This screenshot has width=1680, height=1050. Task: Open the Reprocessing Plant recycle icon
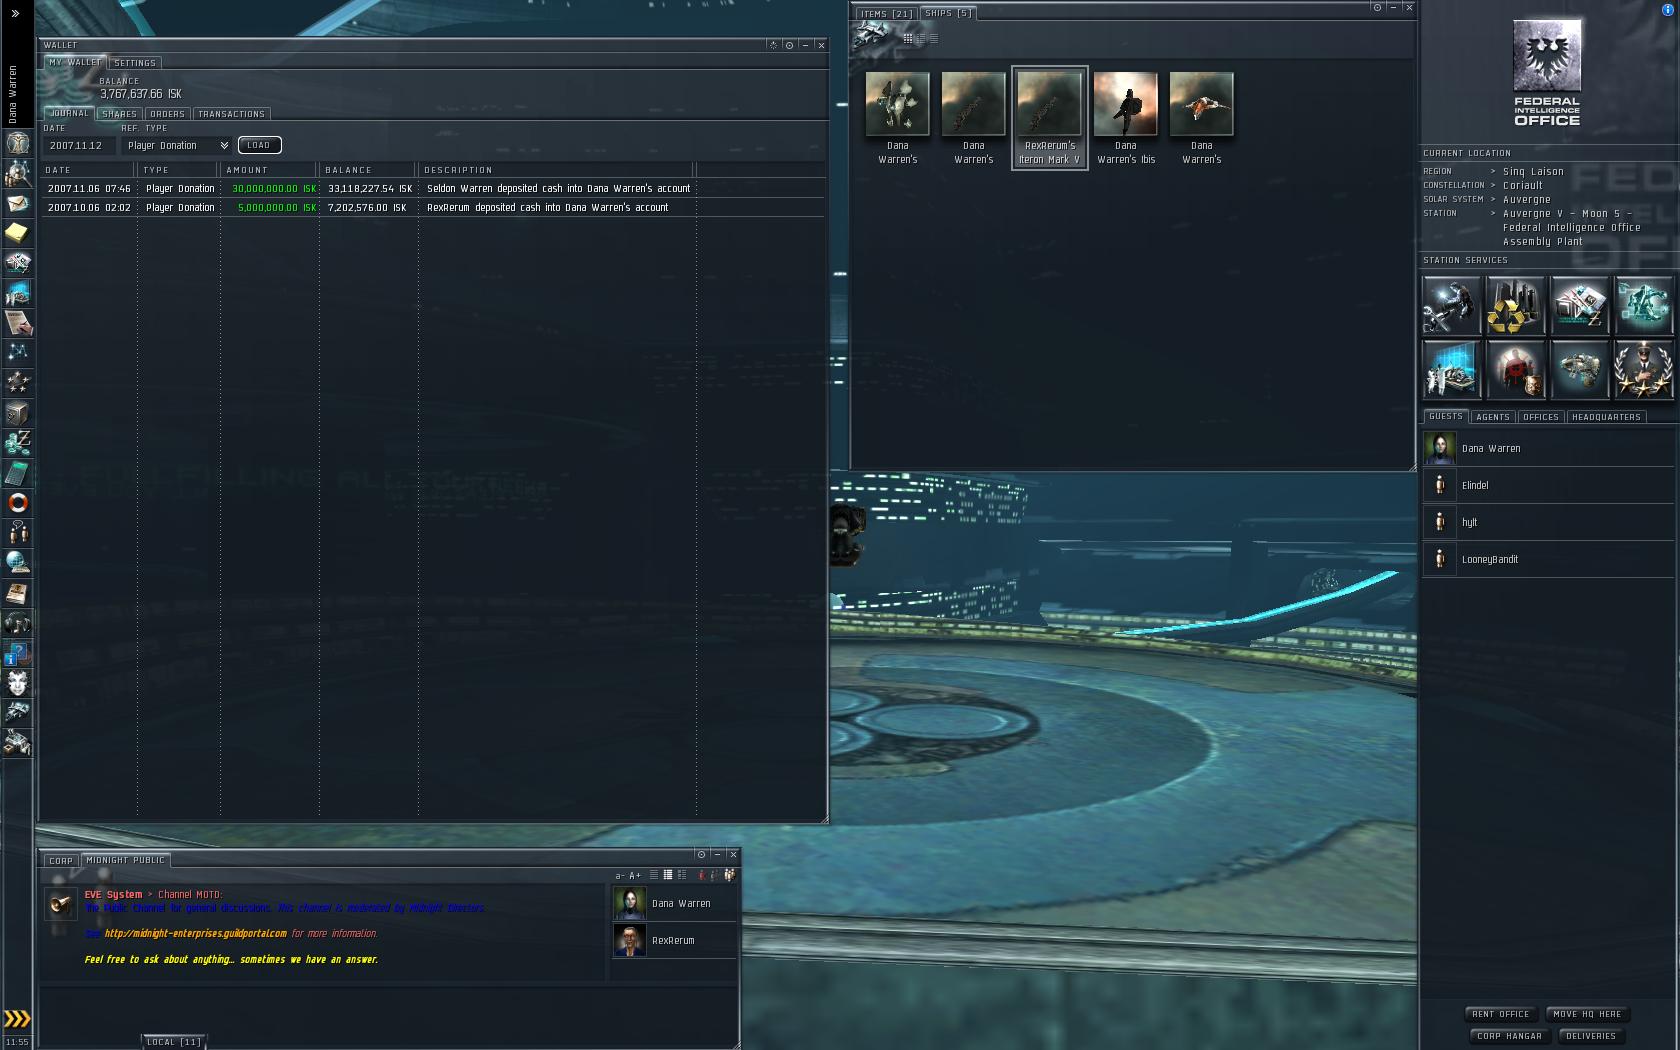tap(1515, 305)
